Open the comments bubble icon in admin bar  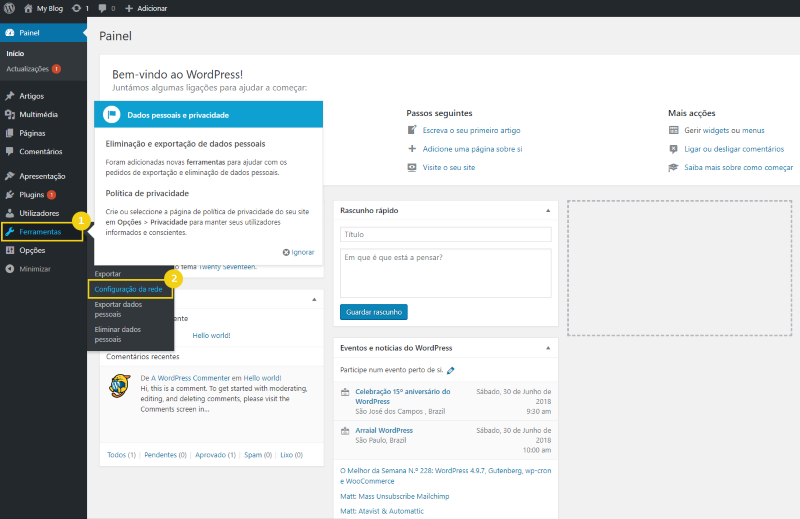coord(103,8)
